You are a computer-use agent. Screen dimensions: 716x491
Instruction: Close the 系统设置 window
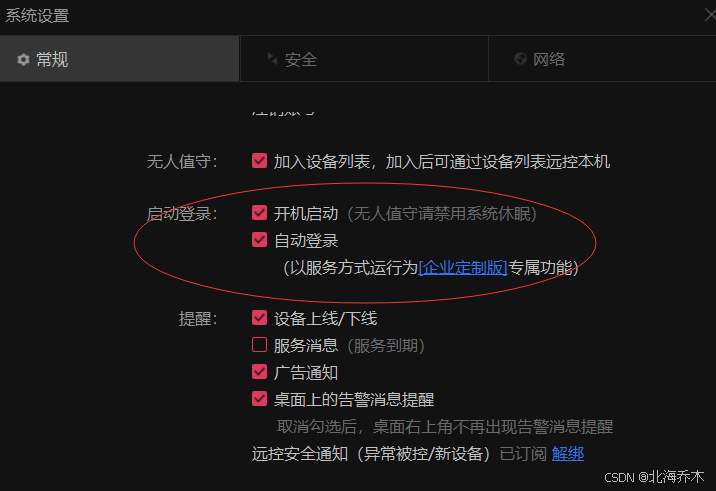click(710, 15)
